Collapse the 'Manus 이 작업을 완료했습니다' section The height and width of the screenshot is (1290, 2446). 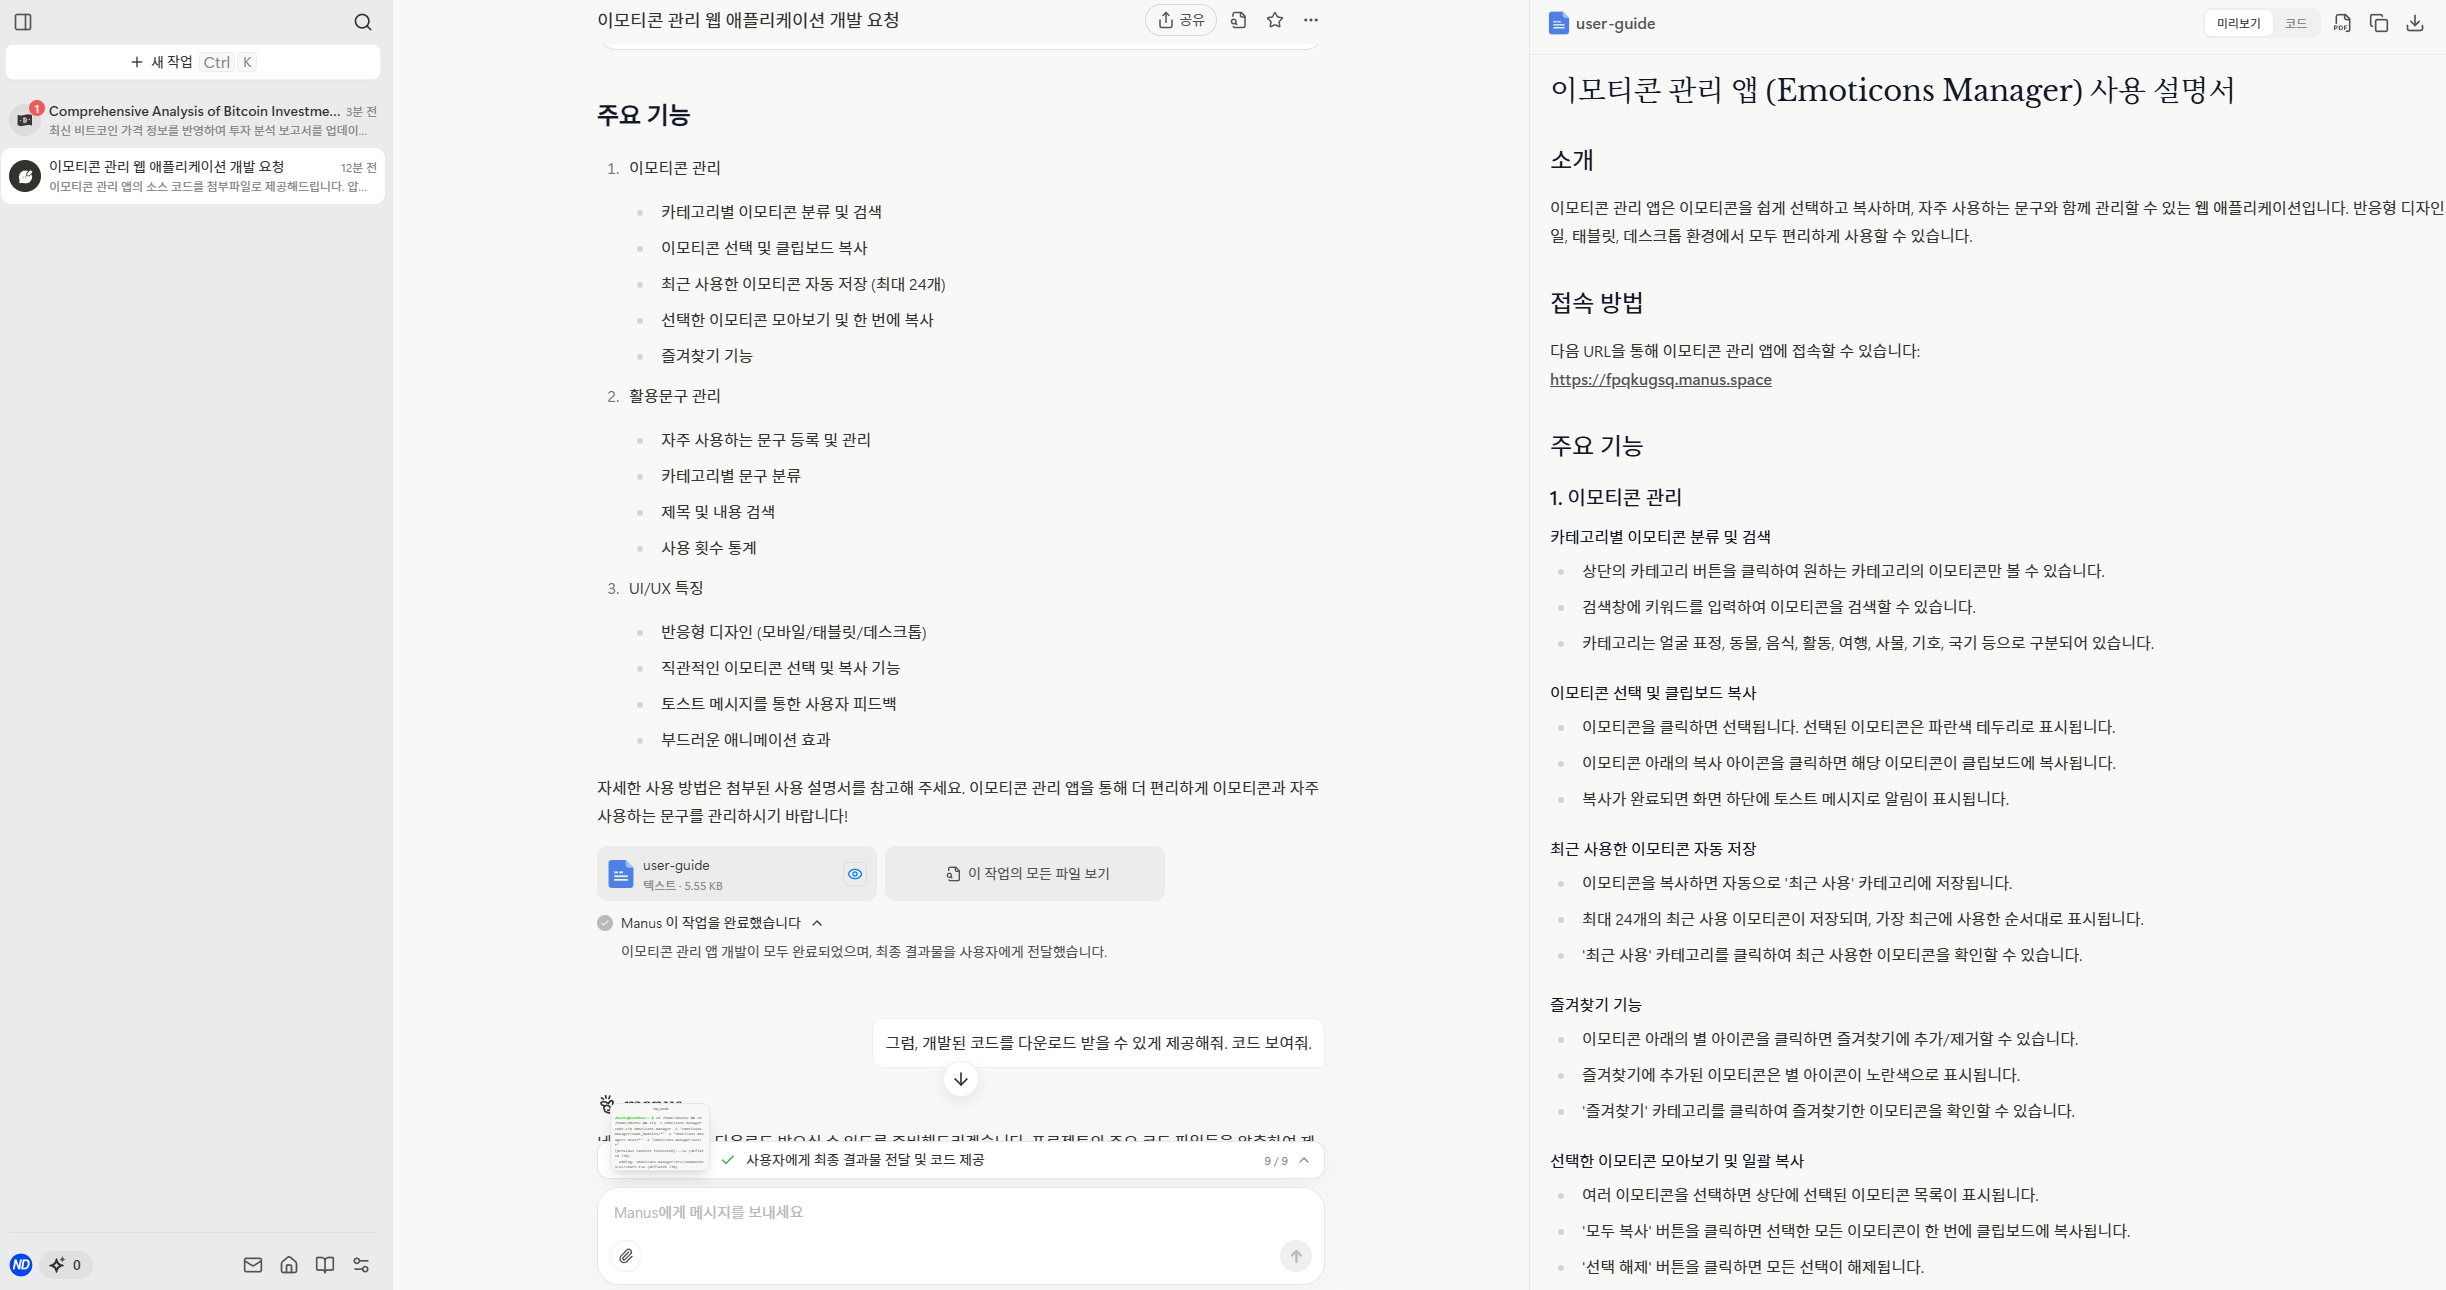817,923
